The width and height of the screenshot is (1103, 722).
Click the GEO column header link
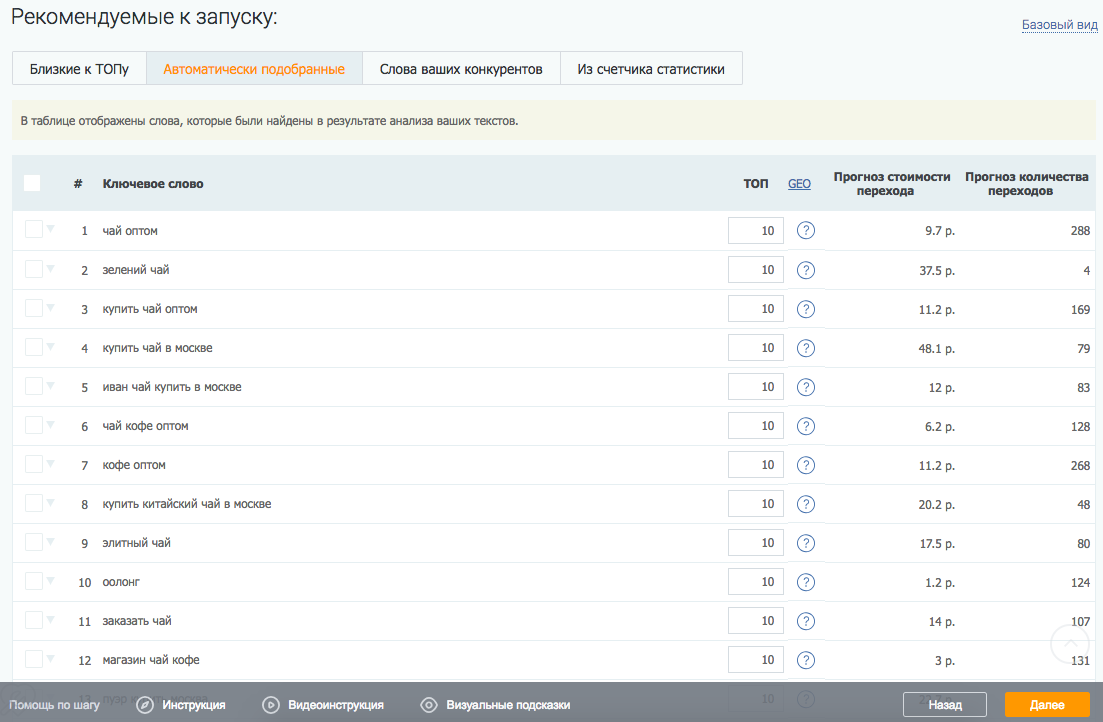tap(799, 184)
